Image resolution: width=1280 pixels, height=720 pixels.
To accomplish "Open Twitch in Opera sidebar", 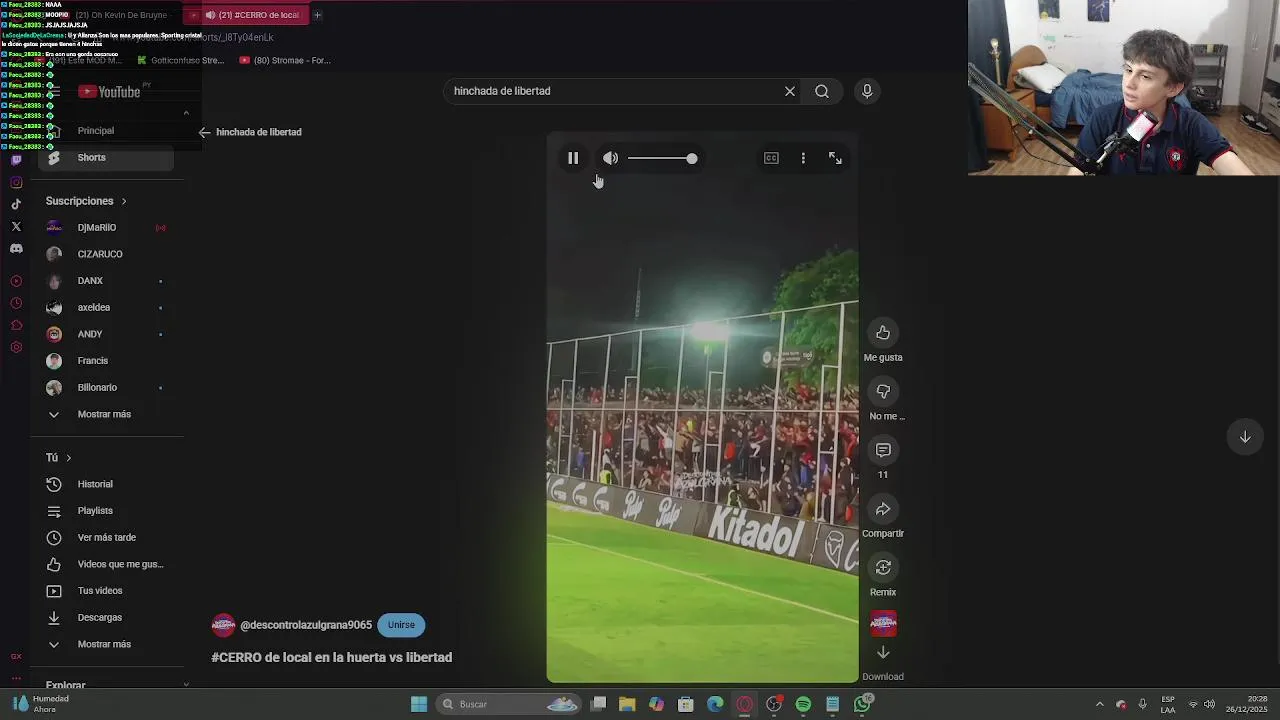I will click(x=16, y=160).
